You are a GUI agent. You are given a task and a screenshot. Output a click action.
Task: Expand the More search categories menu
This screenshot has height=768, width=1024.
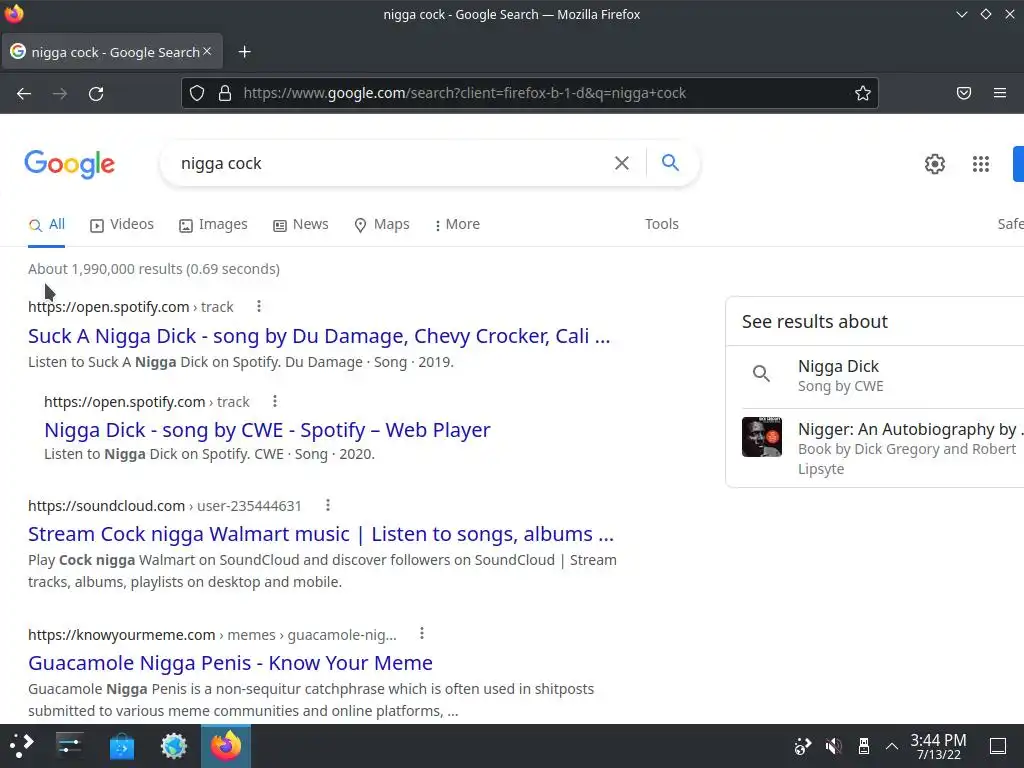pyautogui.click(x=457, y=225)
